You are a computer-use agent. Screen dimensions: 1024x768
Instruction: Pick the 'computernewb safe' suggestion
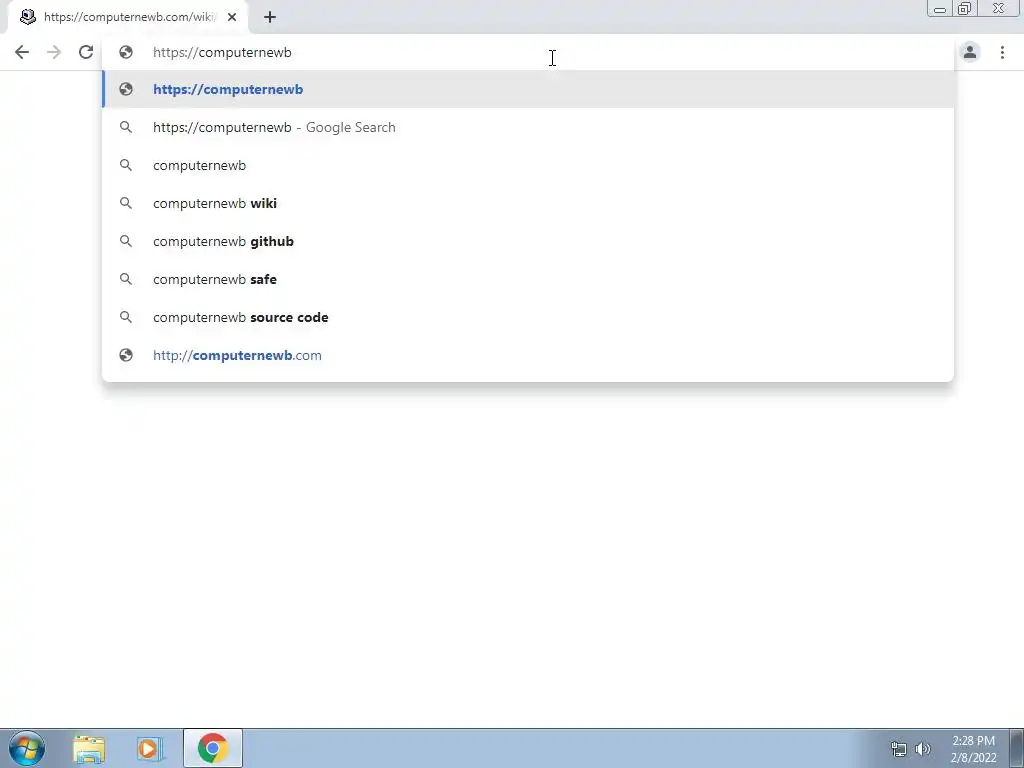(528, 279)
